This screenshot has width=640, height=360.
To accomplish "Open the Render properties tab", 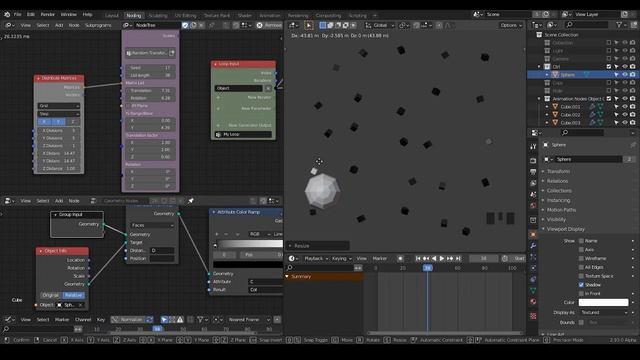I will [x=533, y=161].
